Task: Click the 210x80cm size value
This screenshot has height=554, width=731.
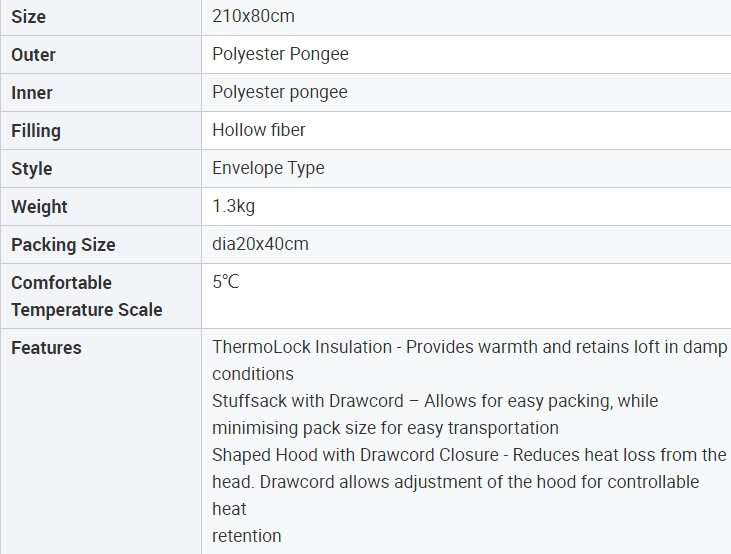Action: click(x=253, y=16)
